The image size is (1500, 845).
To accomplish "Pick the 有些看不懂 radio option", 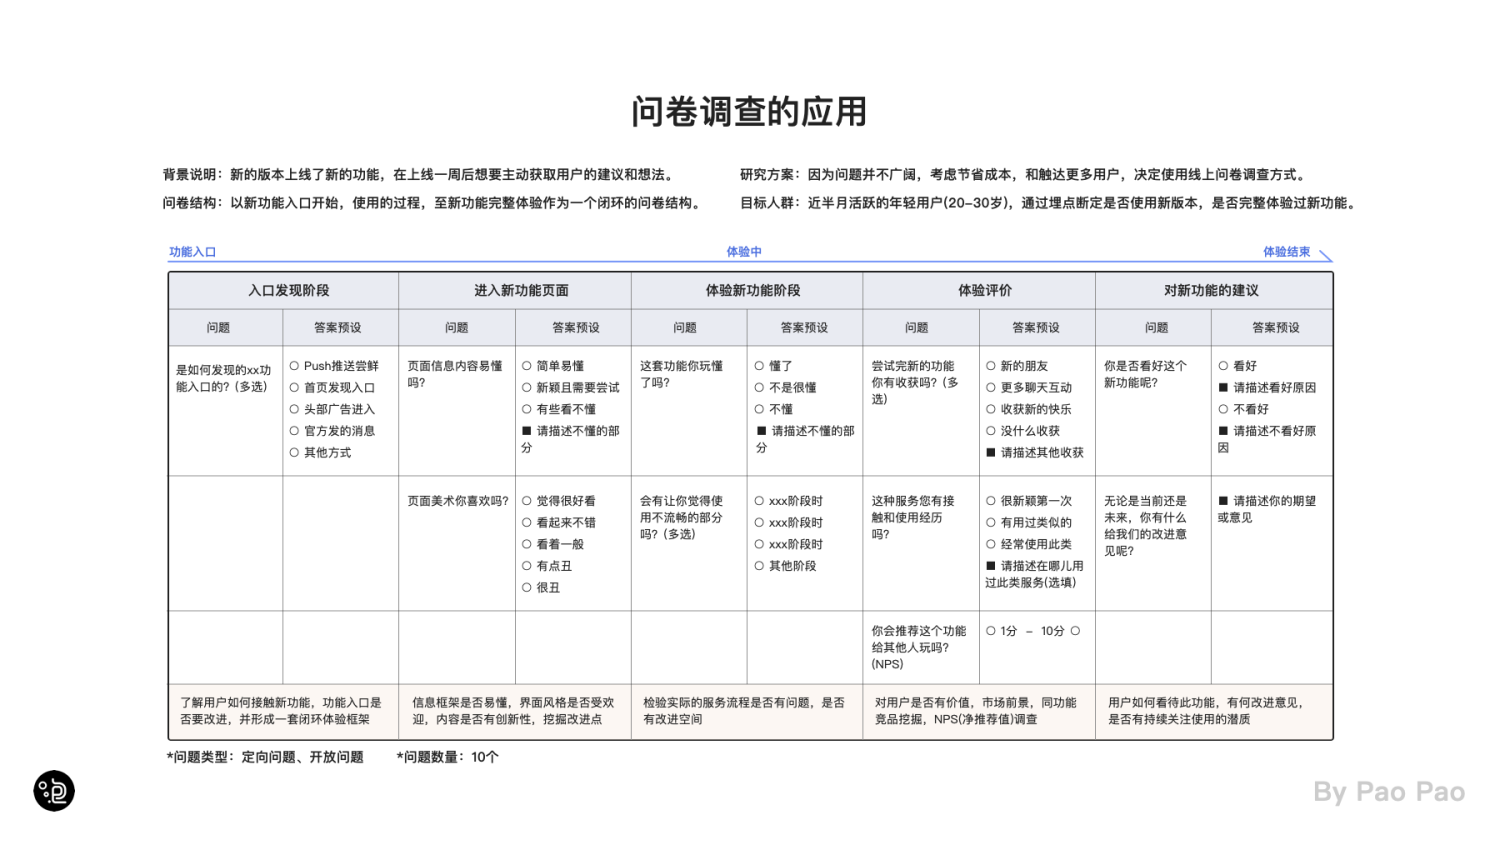I will tap(527, 409).
